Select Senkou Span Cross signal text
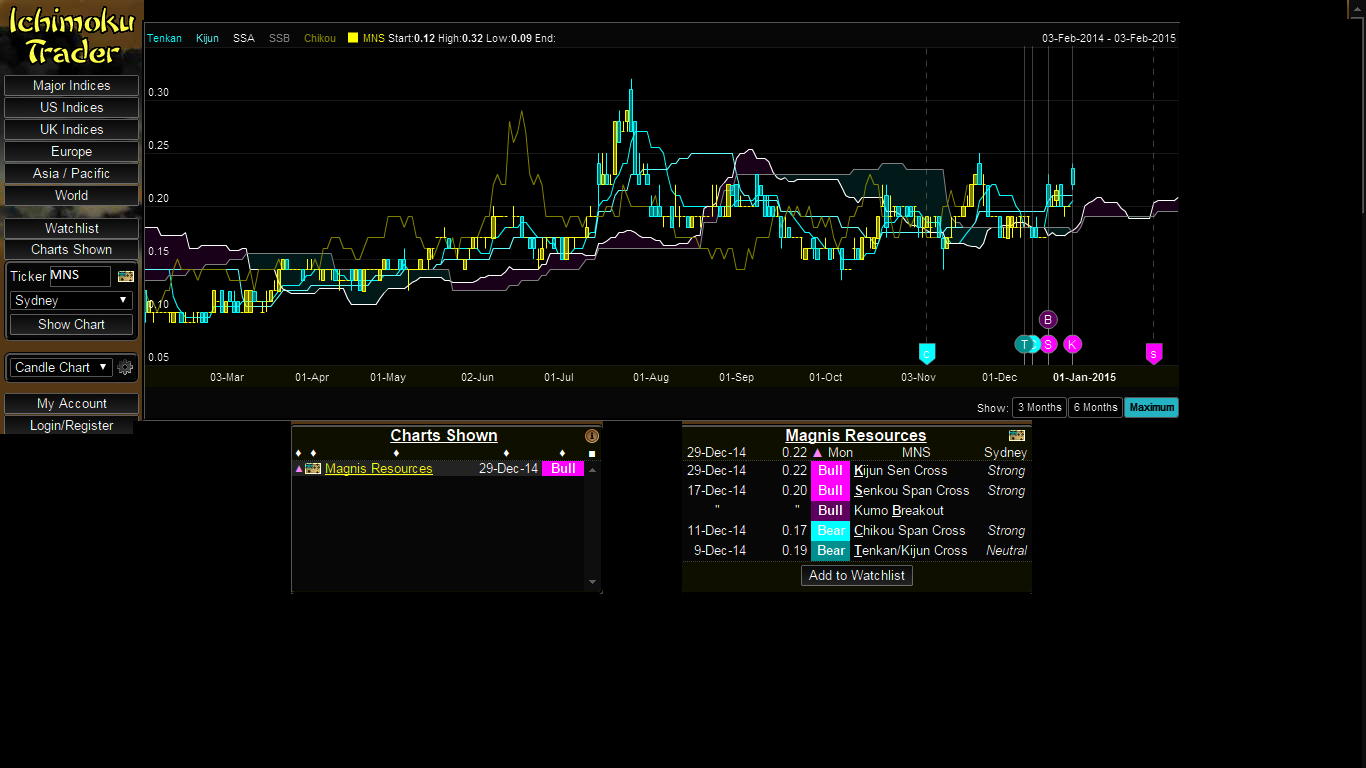Screen dimensions: 1366x768 912,491
